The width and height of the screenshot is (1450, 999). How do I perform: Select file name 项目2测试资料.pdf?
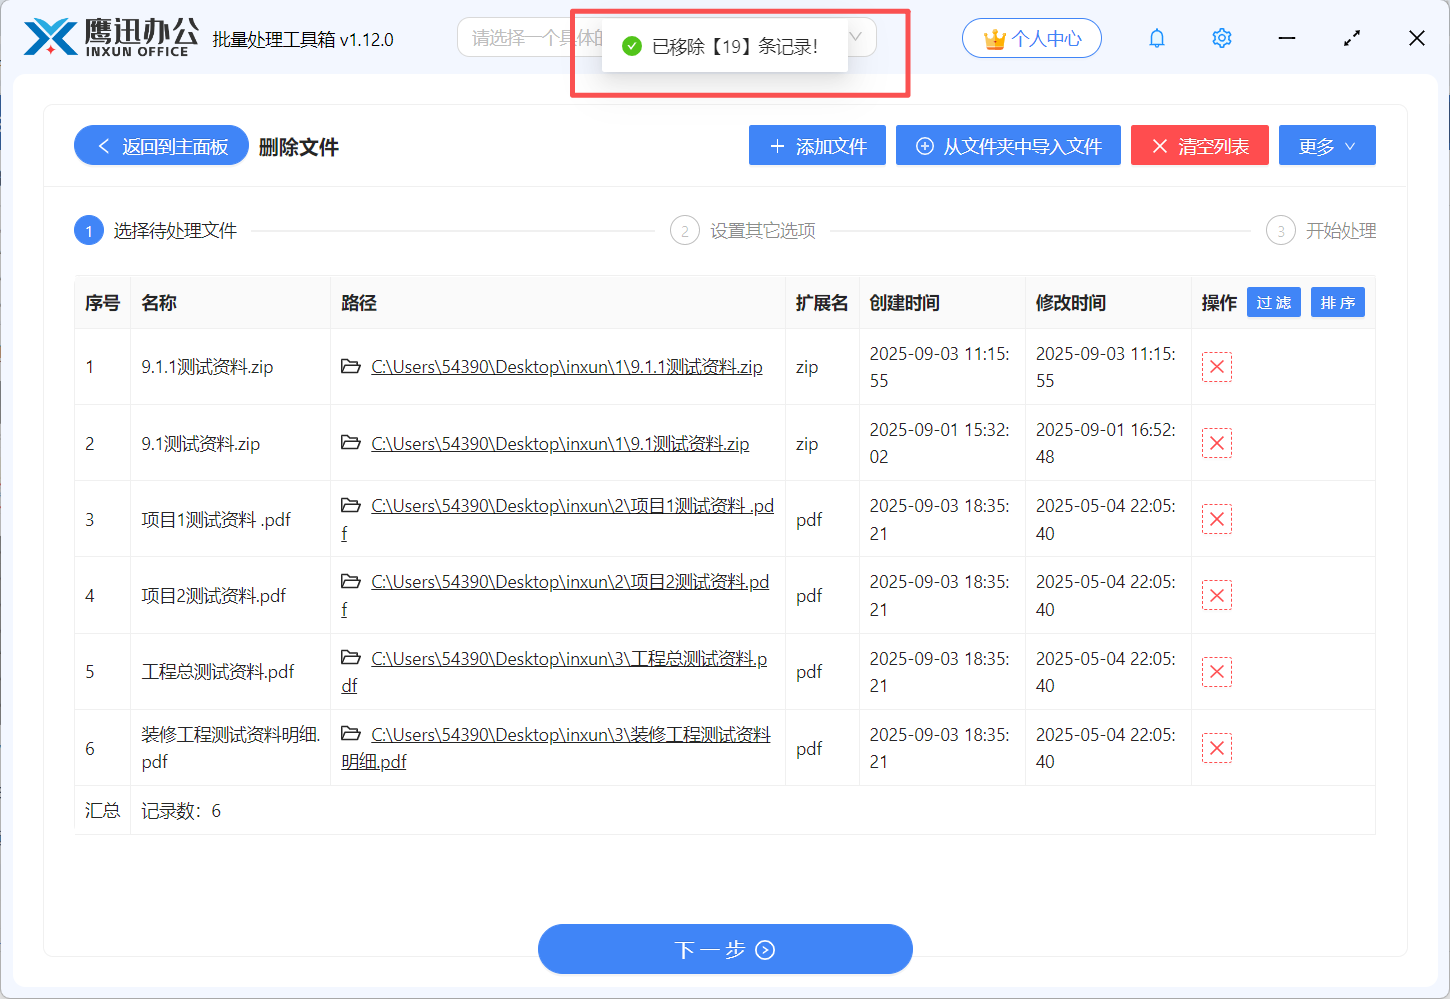[213, 596]
